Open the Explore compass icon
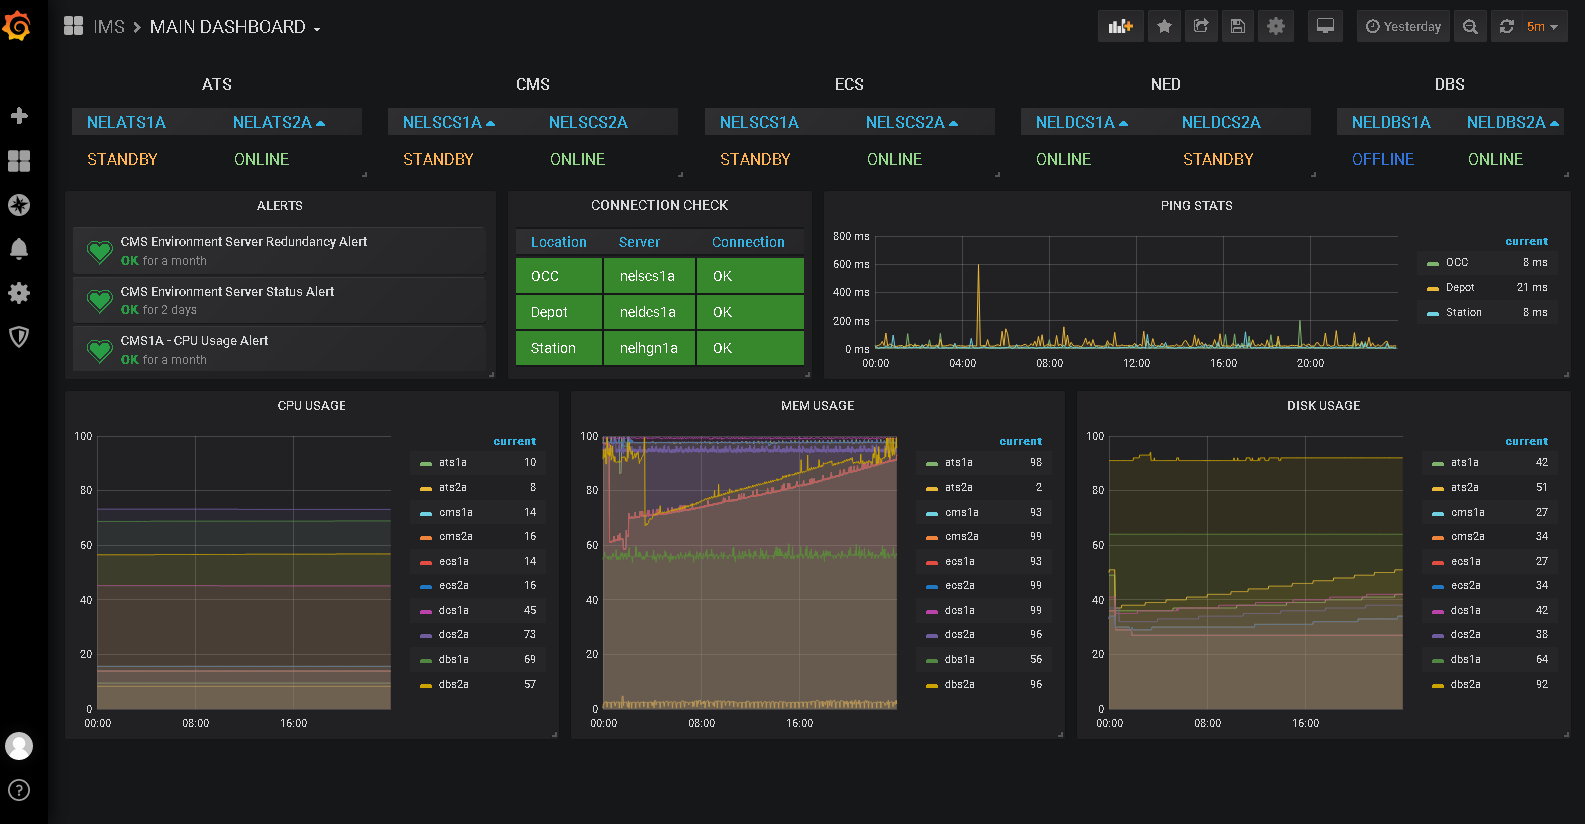The width and height of the screenshot is (1585, 824). 19,205
